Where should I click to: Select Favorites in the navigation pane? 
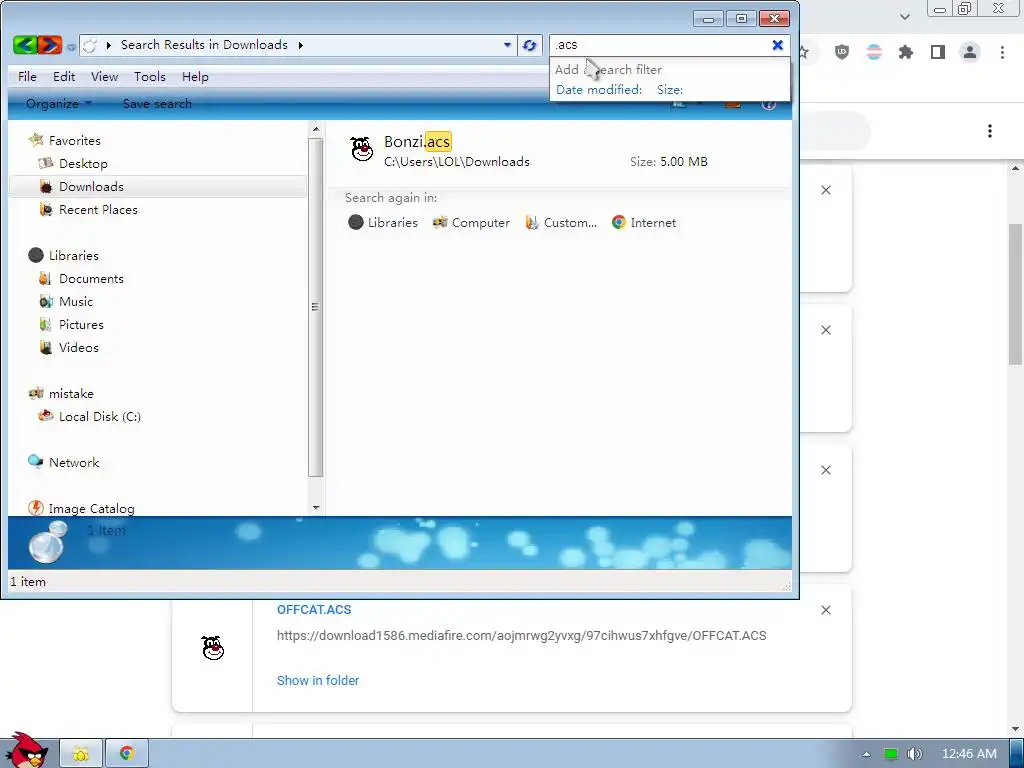click(74, 140)
